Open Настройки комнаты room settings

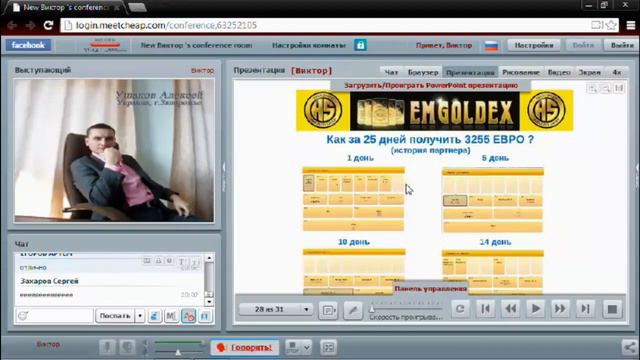(x=309, y=45)
